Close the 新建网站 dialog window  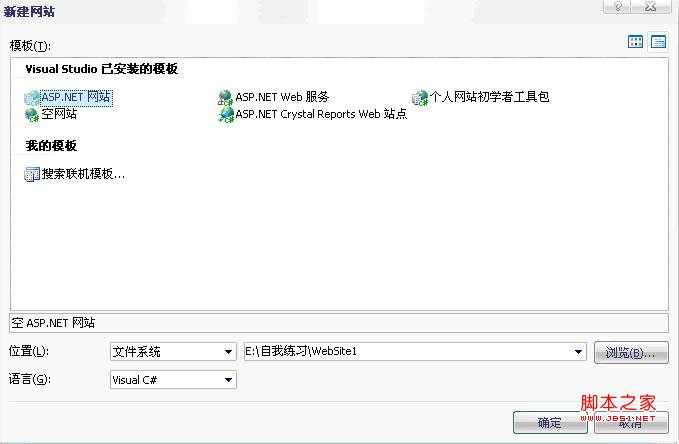(x=650, y=6)
